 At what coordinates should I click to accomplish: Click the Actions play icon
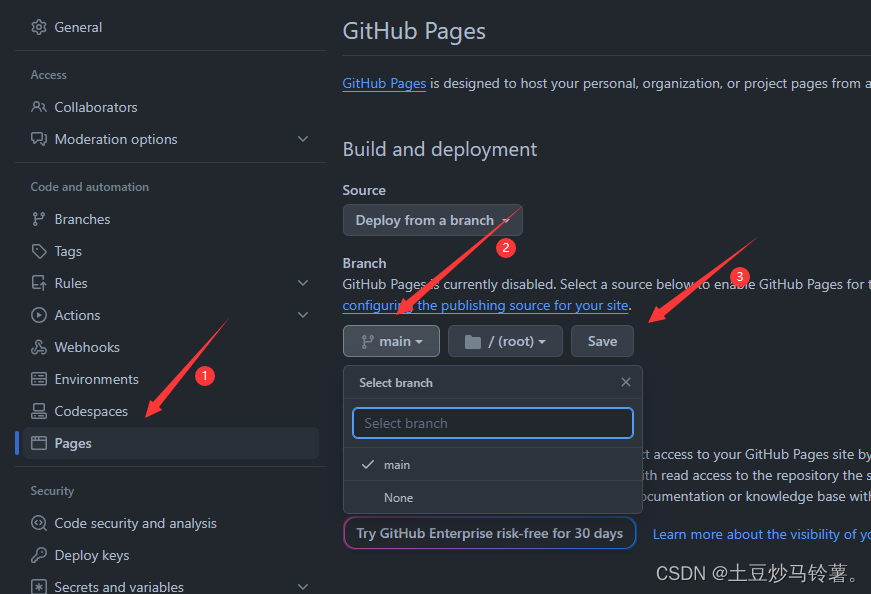click(x=39, y=315)
